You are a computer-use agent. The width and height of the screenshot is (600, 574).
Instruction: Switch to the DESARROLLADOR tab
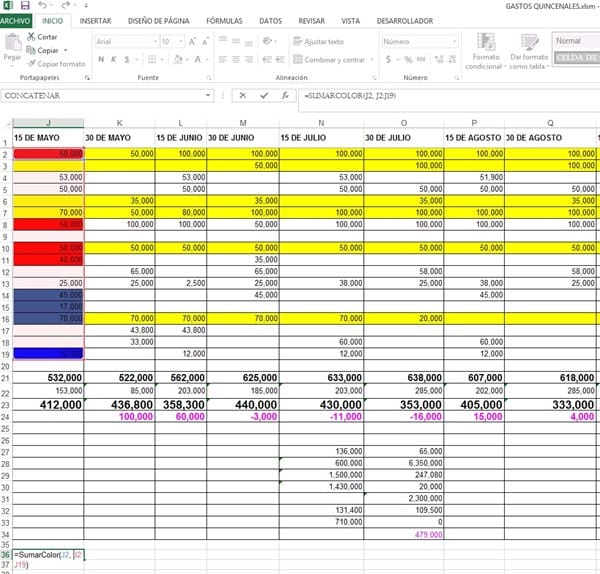click(405, 21)
